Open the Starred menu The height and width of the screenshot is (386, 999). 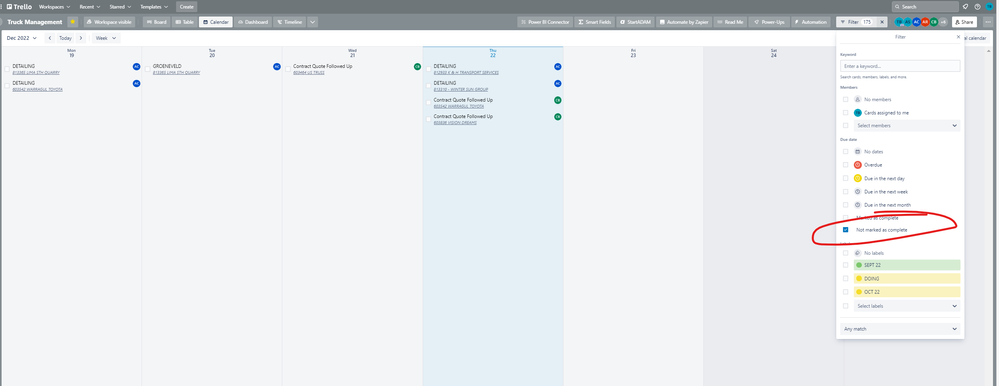[x=120, y=6]
